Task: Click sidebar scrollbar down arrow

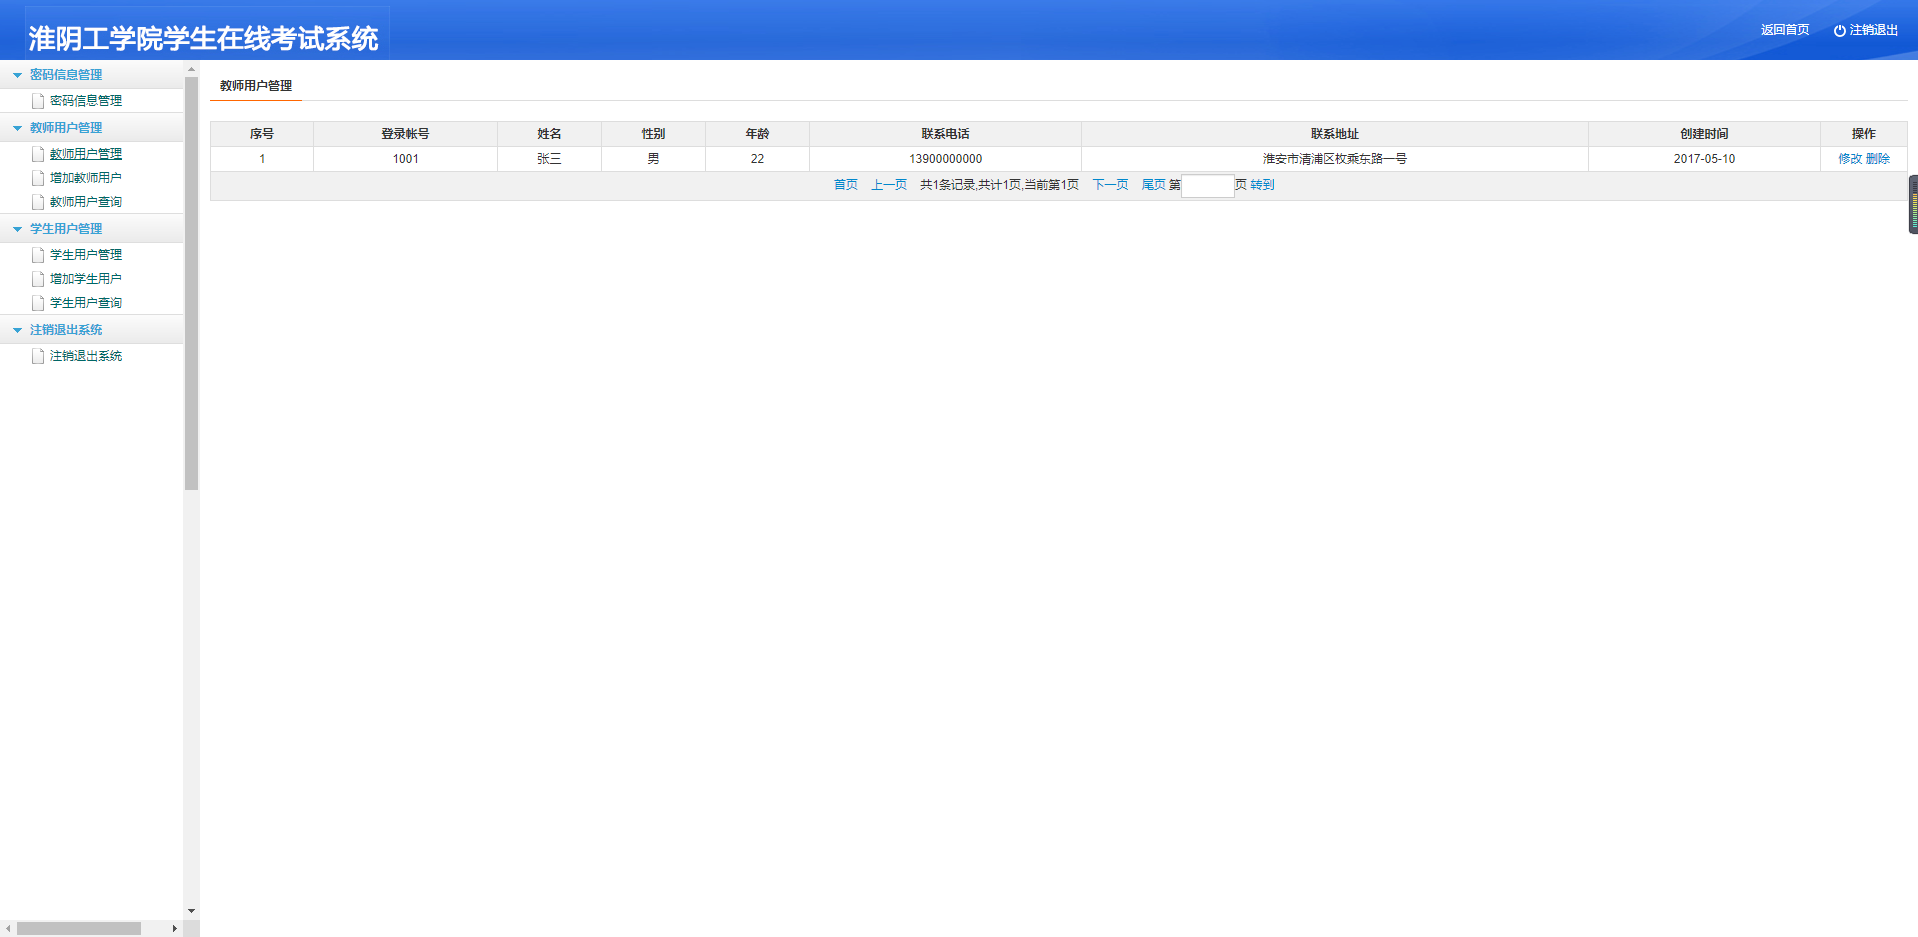Action: (x=191, y=911)
